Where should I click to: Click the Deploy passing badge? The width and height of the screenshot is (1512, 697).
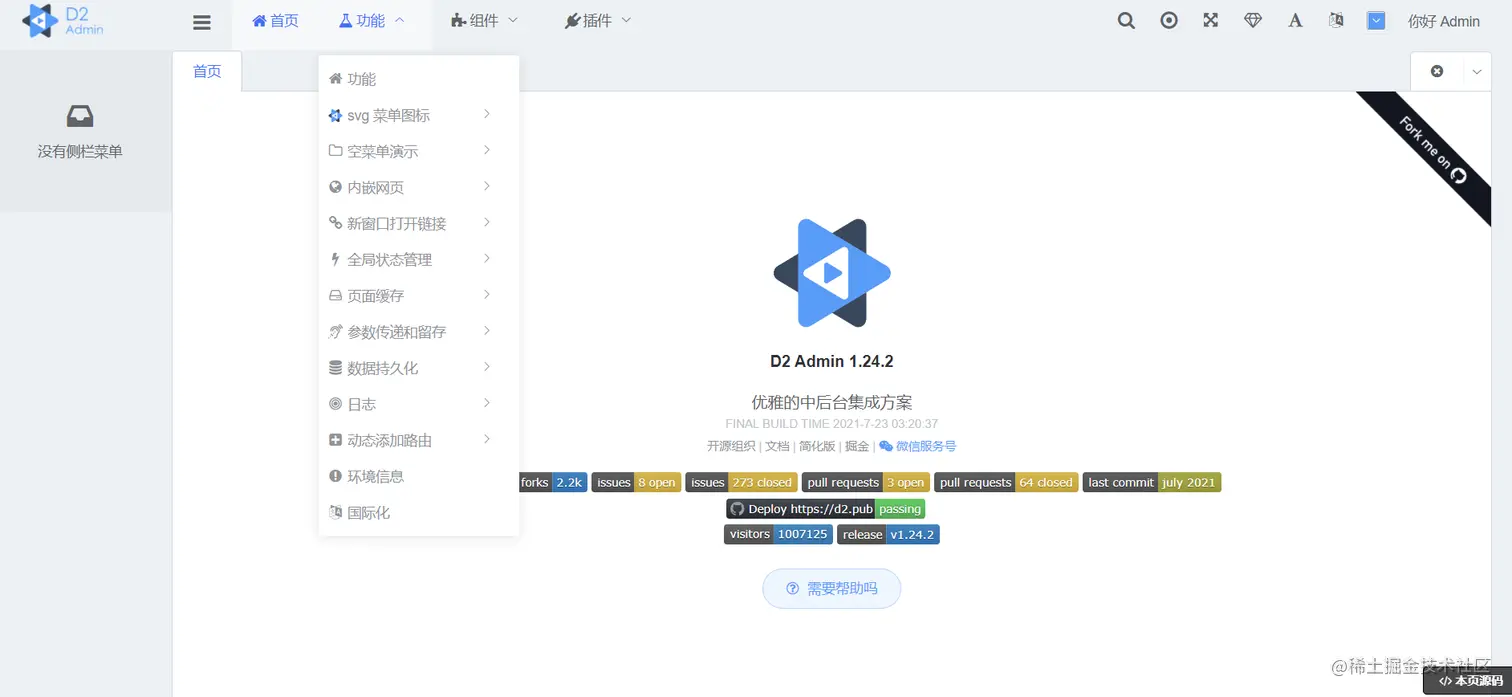pos(825,508)
